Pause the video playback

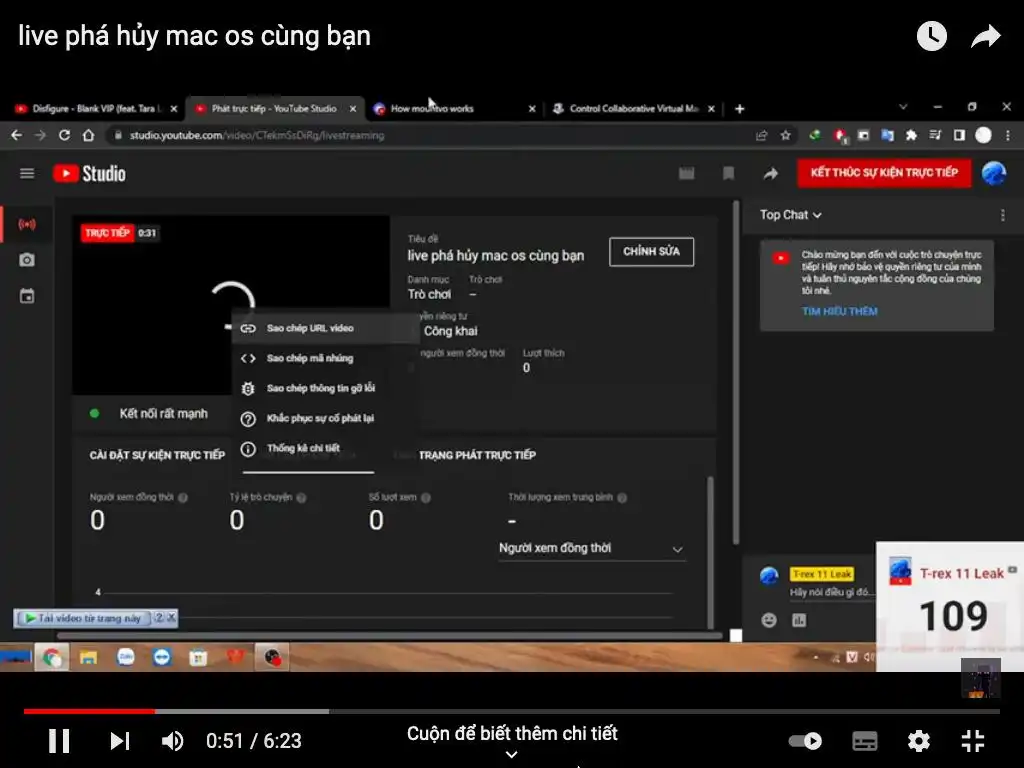[59, 741]
